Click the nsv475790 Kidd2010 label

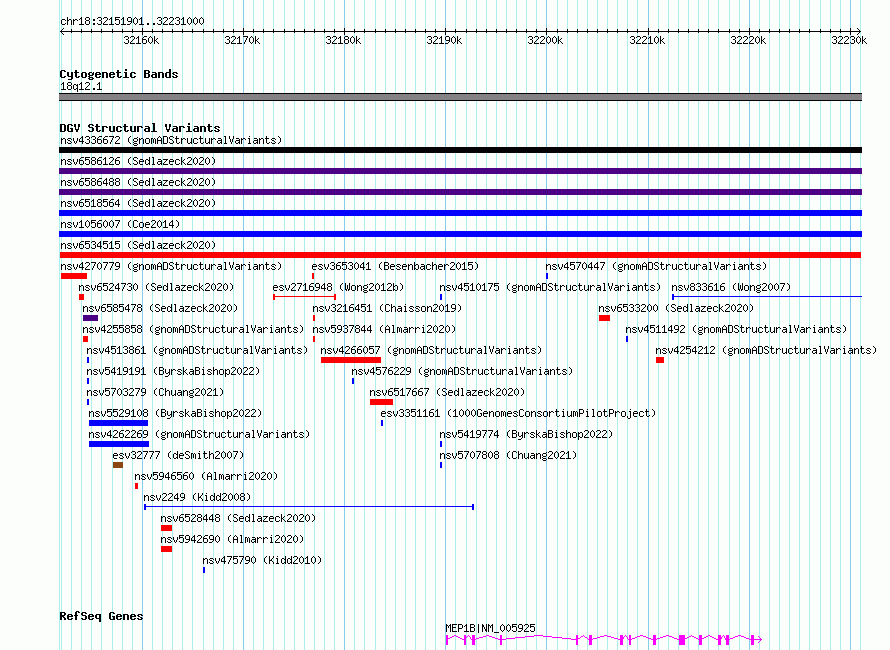262,560
